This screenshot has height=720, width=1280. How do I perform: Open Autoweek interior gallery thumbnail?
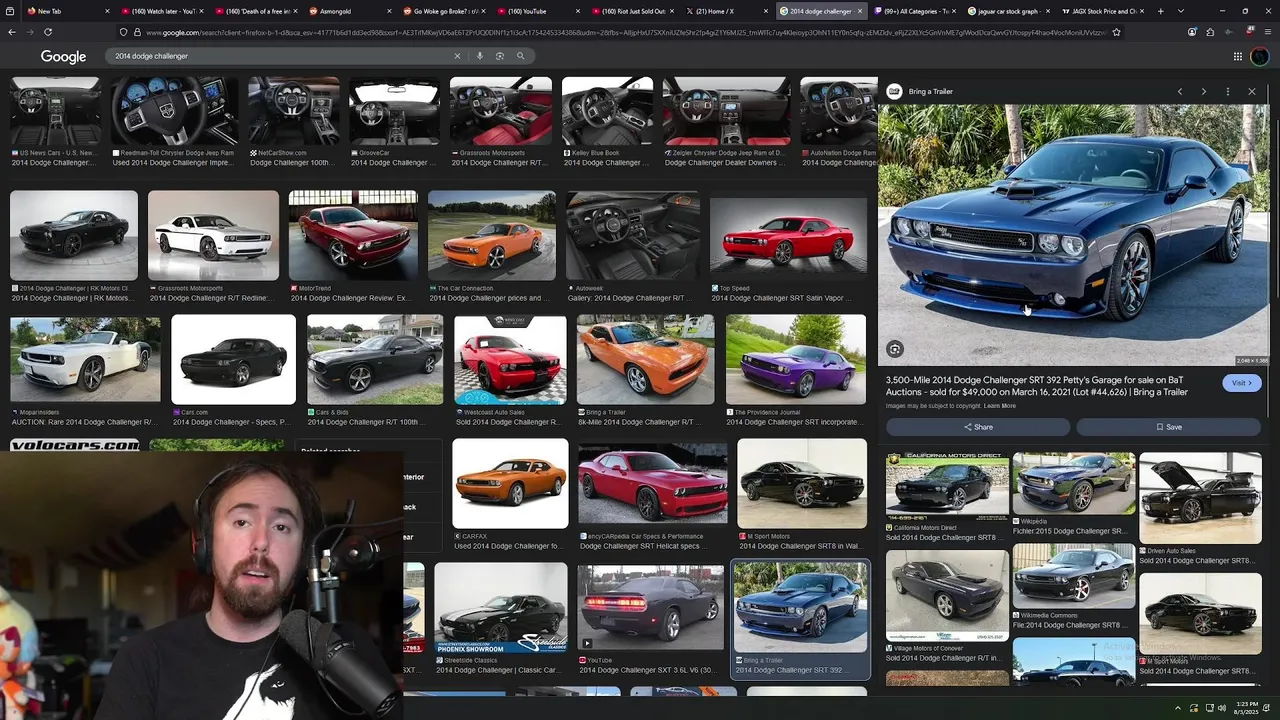tap(632, 236)
